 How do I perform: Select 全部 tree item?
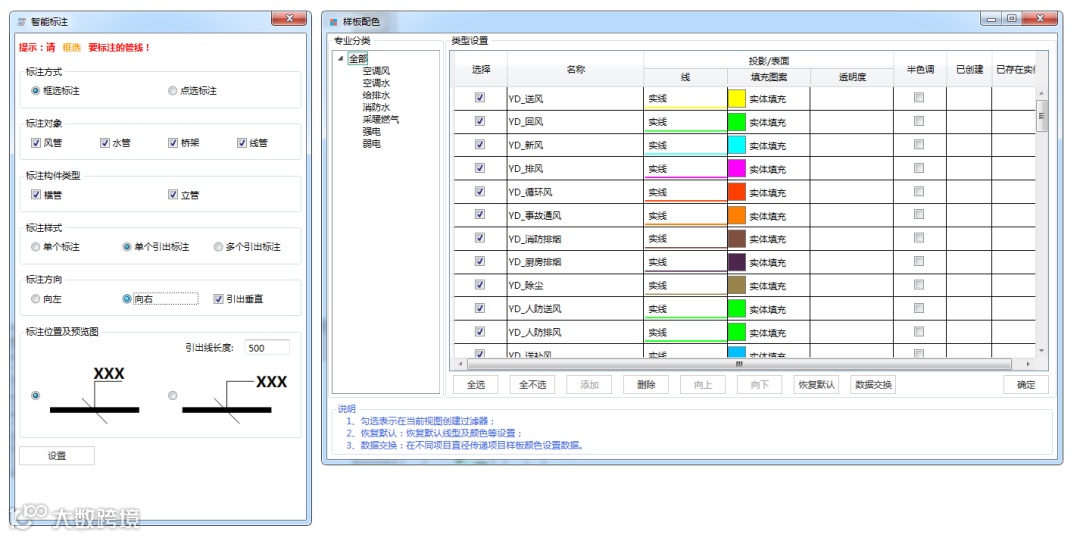pos(357,59)
